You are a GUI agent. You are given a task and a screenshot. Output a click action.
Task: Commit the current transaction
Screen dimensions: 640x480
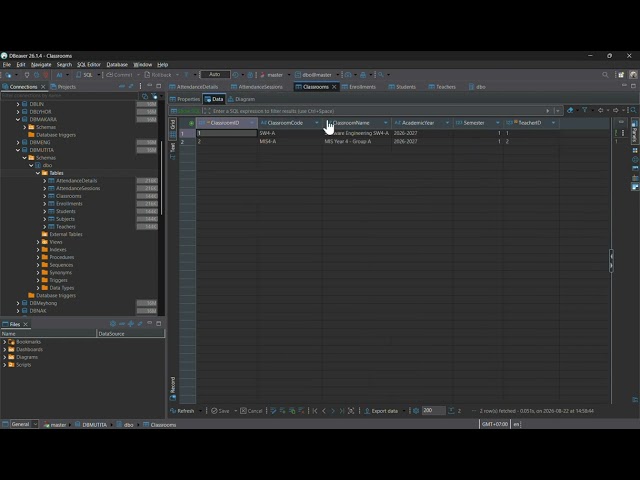pyautogui.click(x=119, y=75)
